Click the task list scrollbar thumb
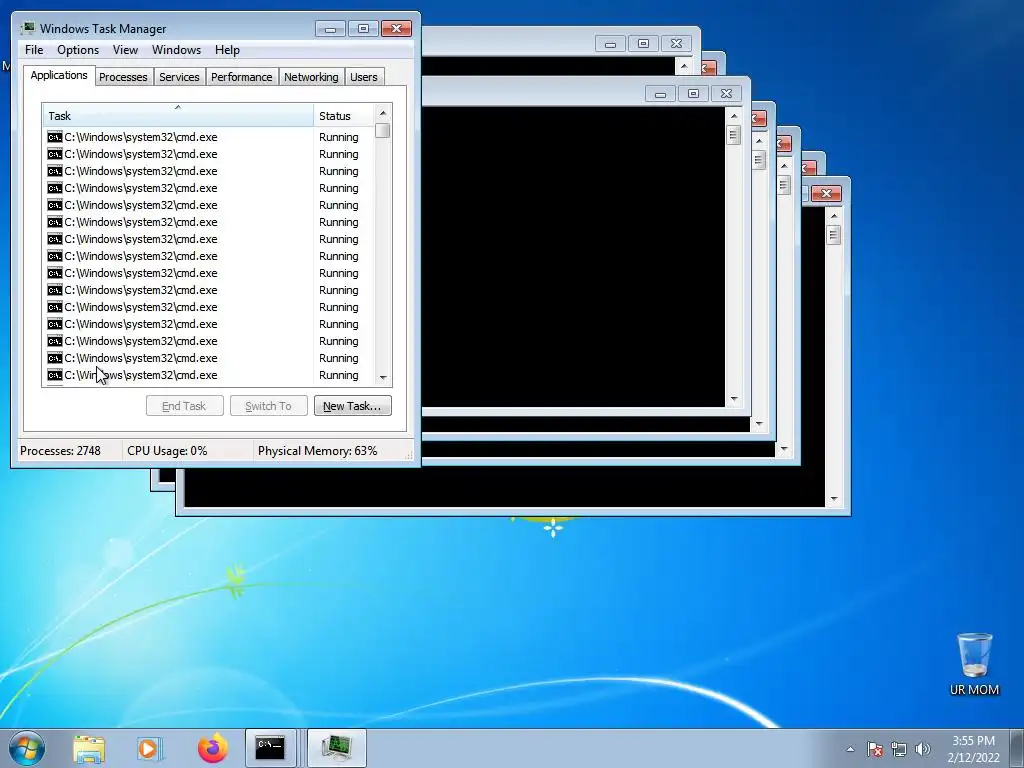 383,131
